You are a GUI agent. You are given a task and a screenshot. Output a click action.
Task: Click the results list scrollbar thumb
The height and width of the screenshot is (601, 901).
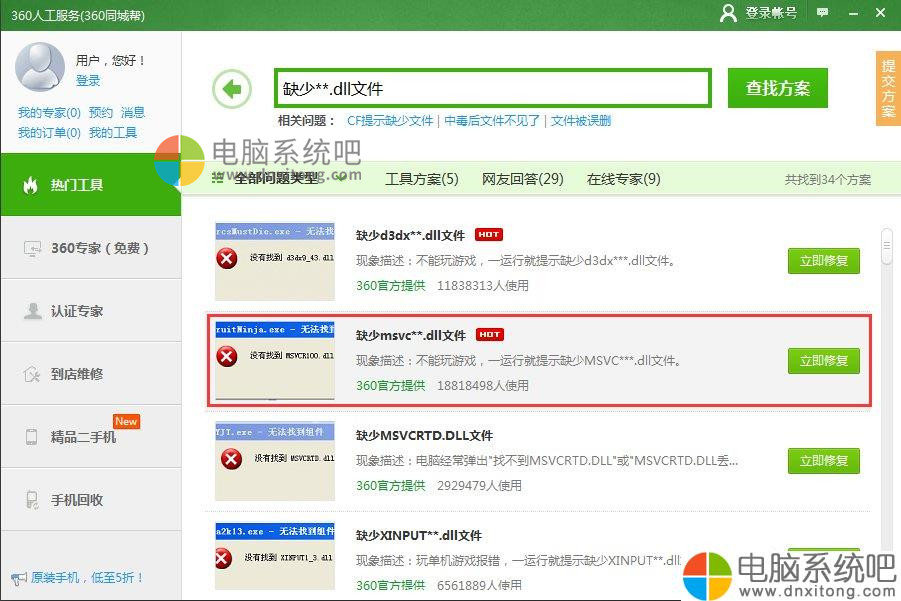887,246
